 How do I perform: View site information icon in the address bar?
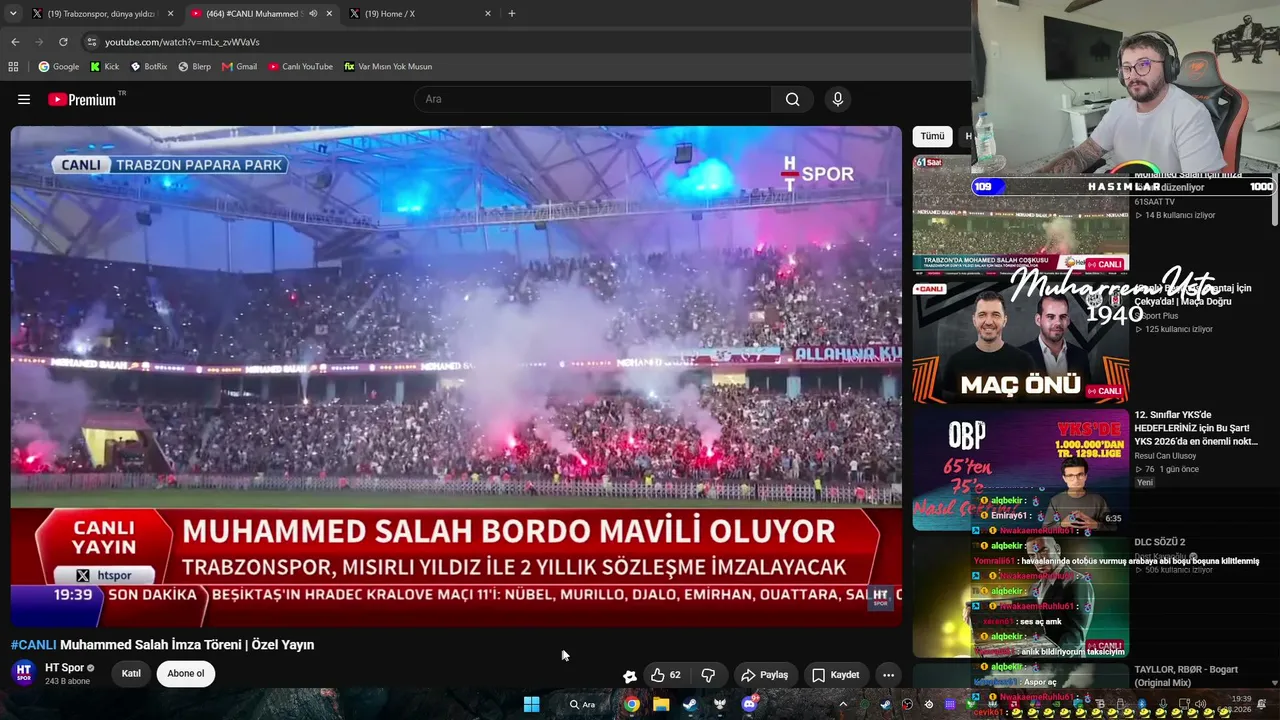pyautogui.click(x=91, y=42)
